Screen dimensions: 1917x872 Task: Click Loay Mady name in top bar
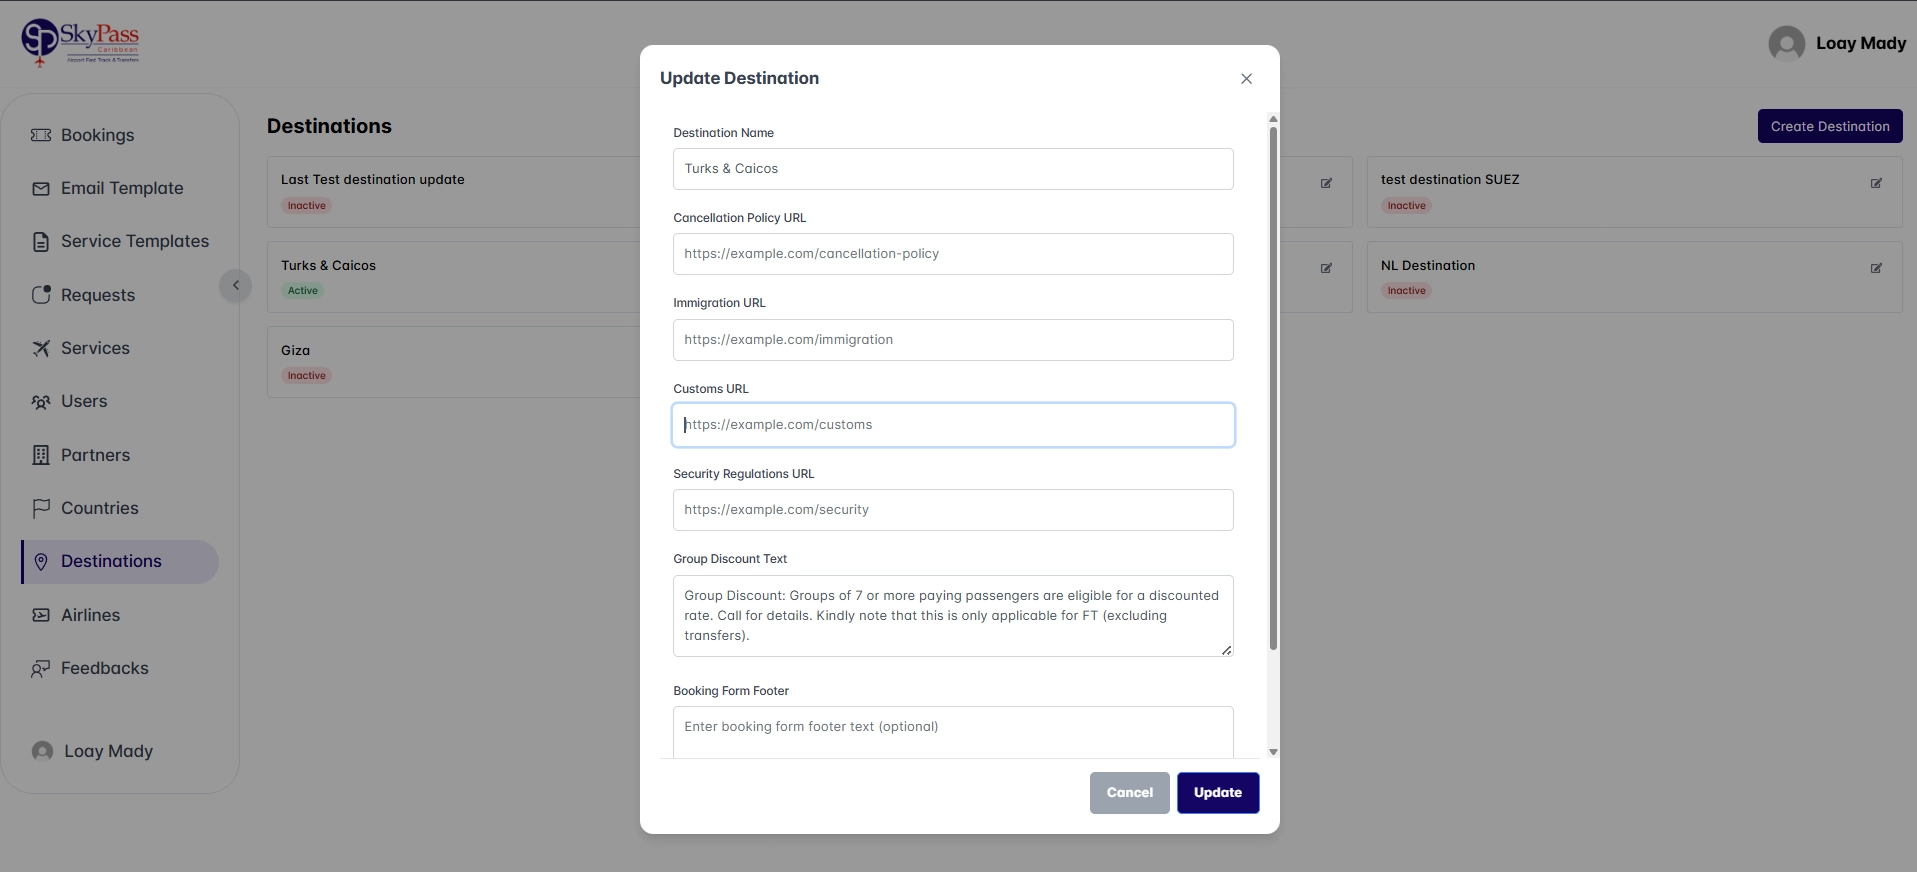(1861, 43)
